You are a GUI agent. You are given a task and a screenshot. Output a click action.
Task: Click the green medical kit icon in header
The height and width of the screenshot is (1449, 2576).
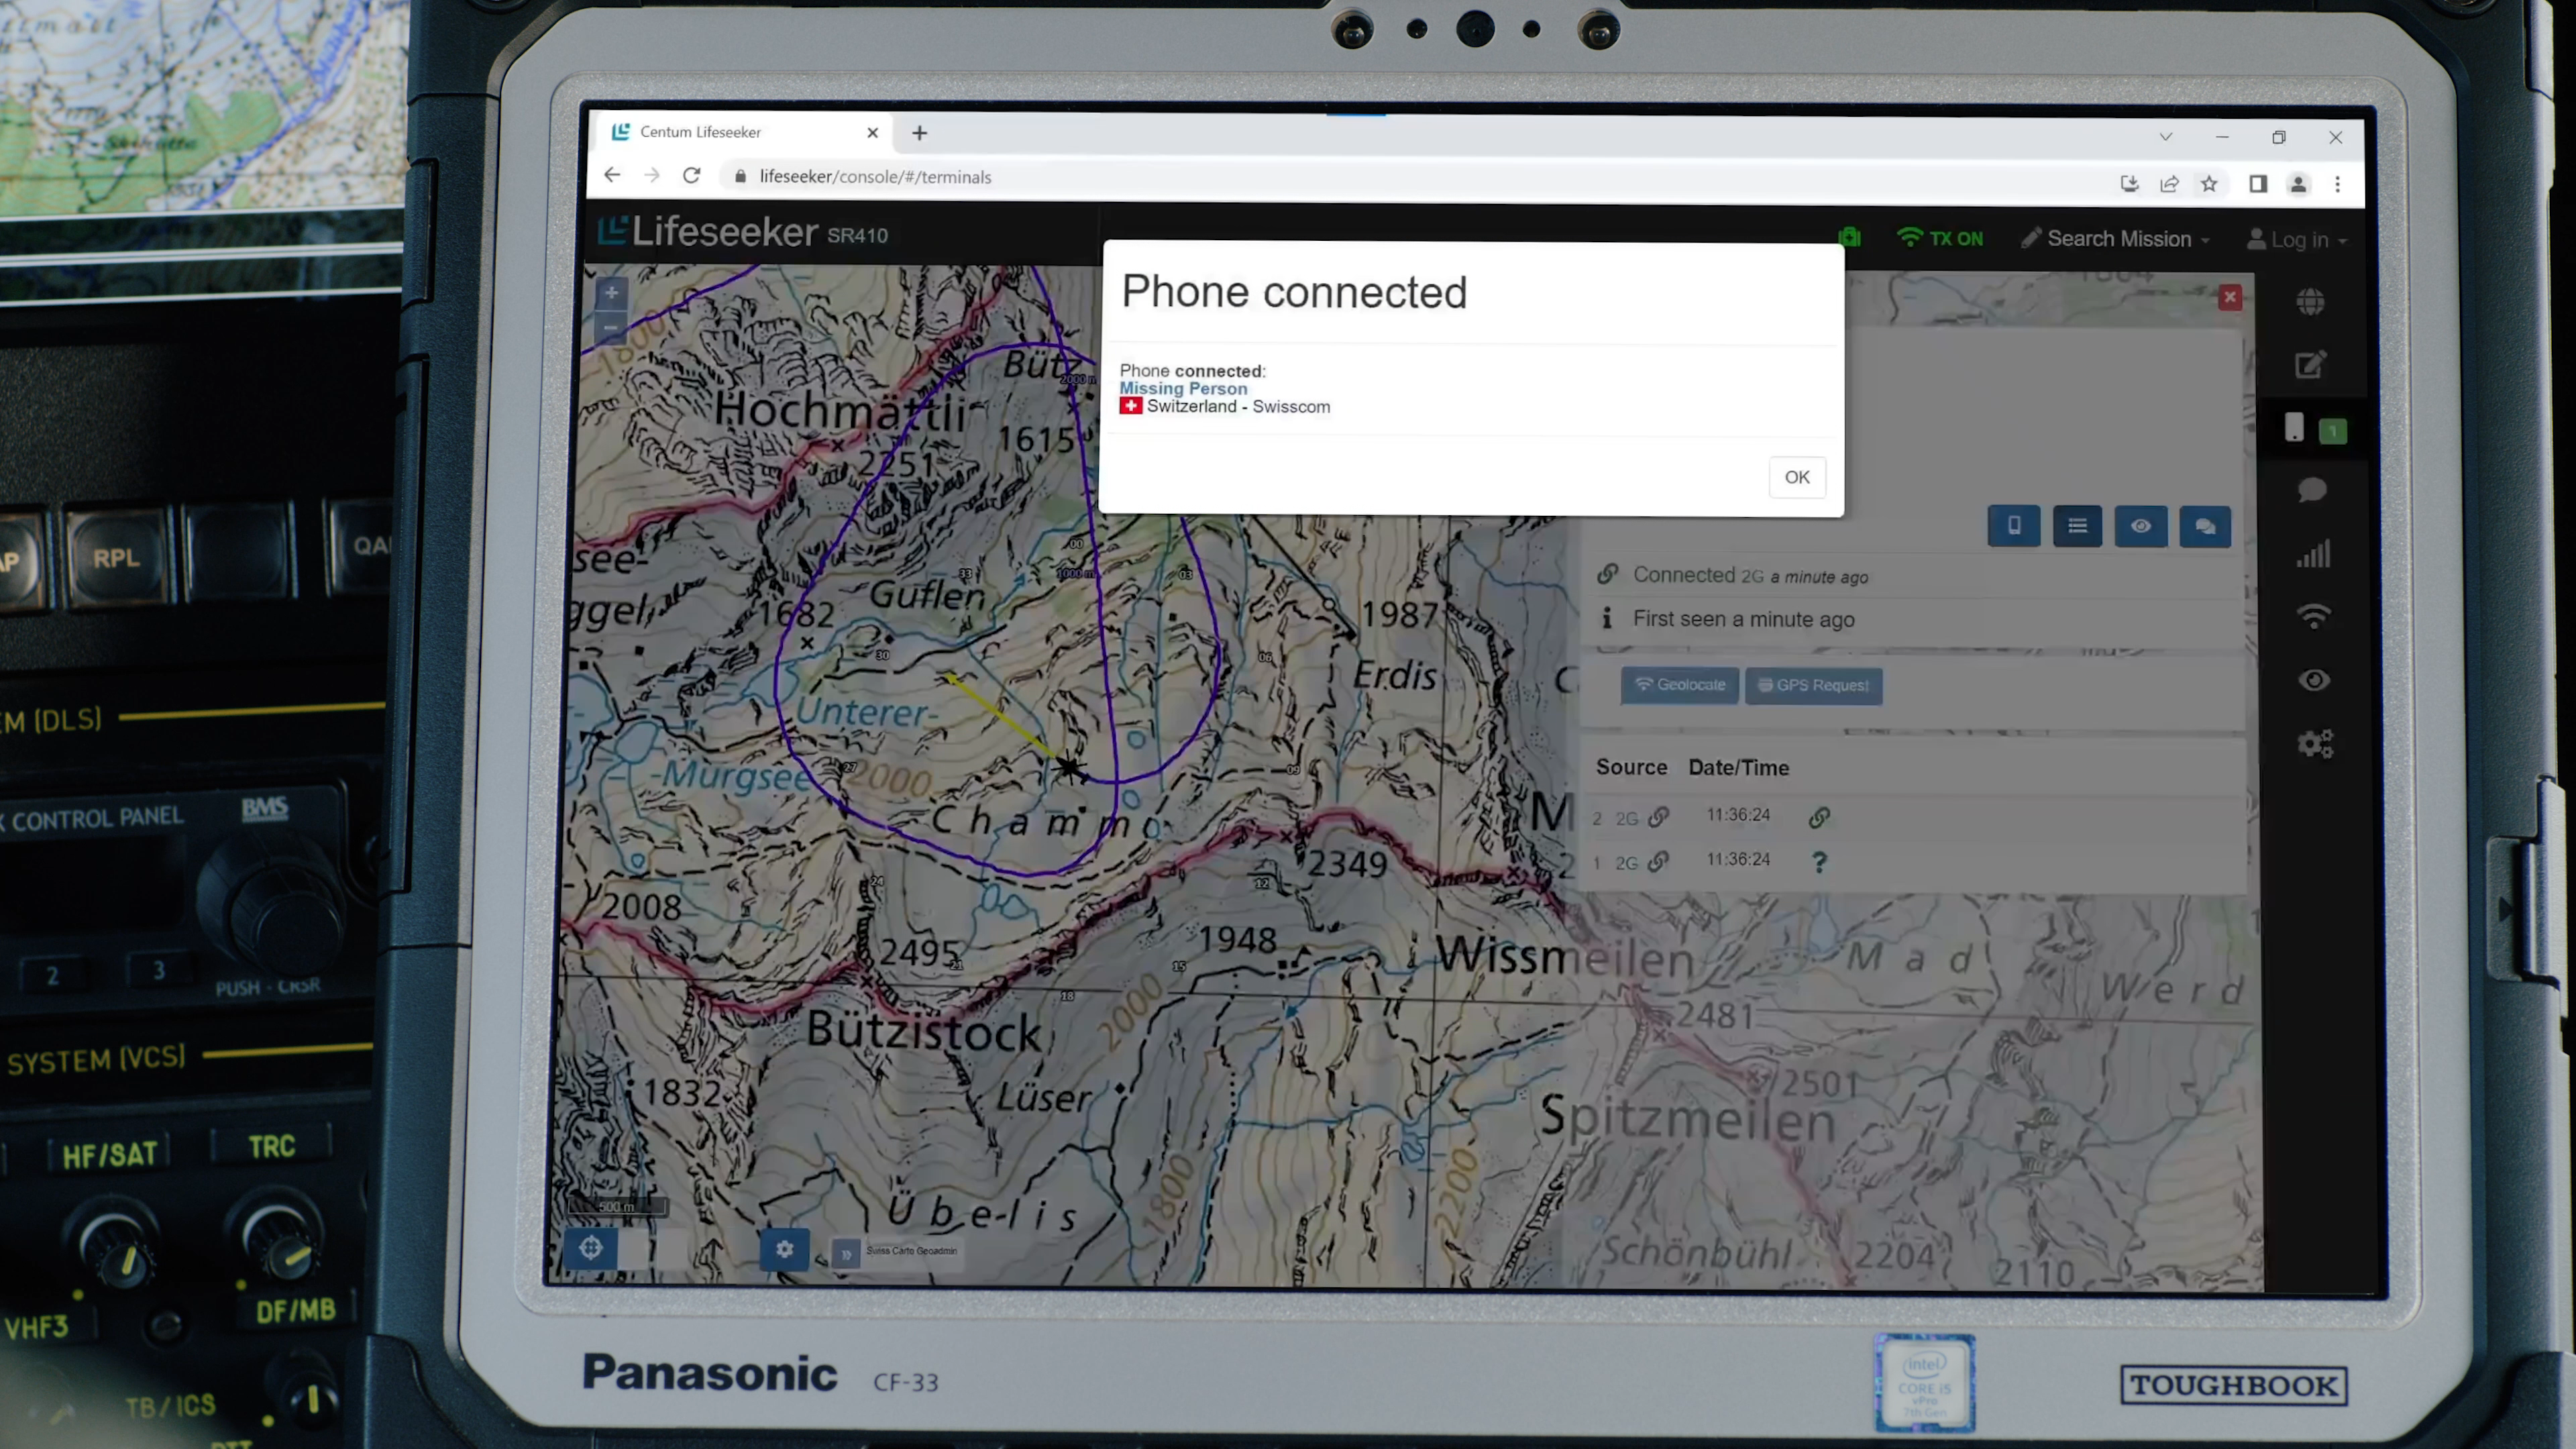[1849, 237]
